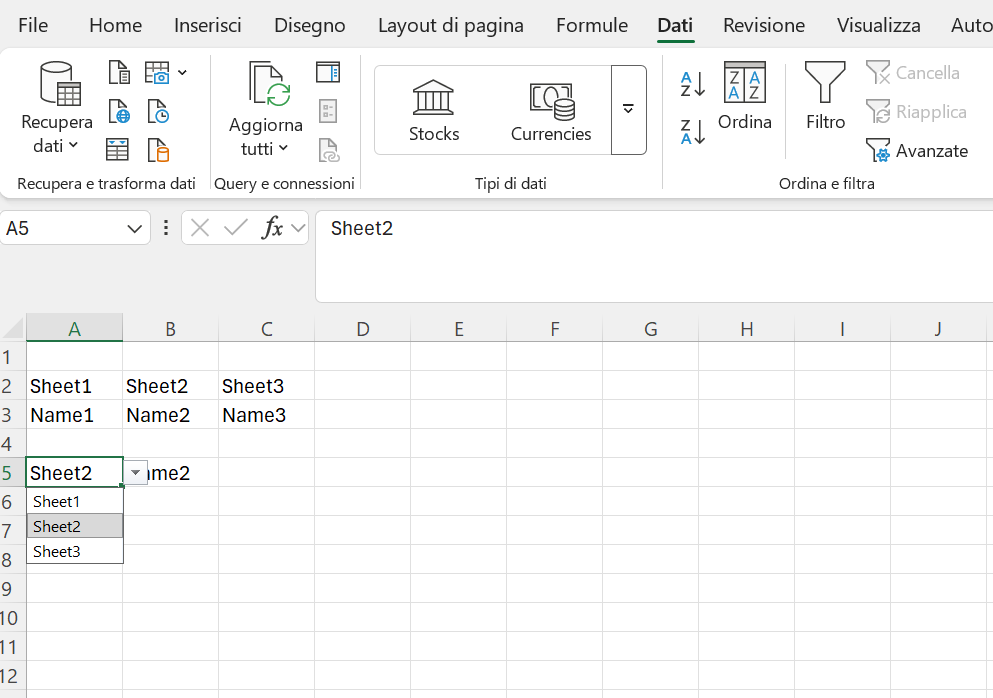Open the File menu
Screen dimensions: 993x698
click(33, 25)
